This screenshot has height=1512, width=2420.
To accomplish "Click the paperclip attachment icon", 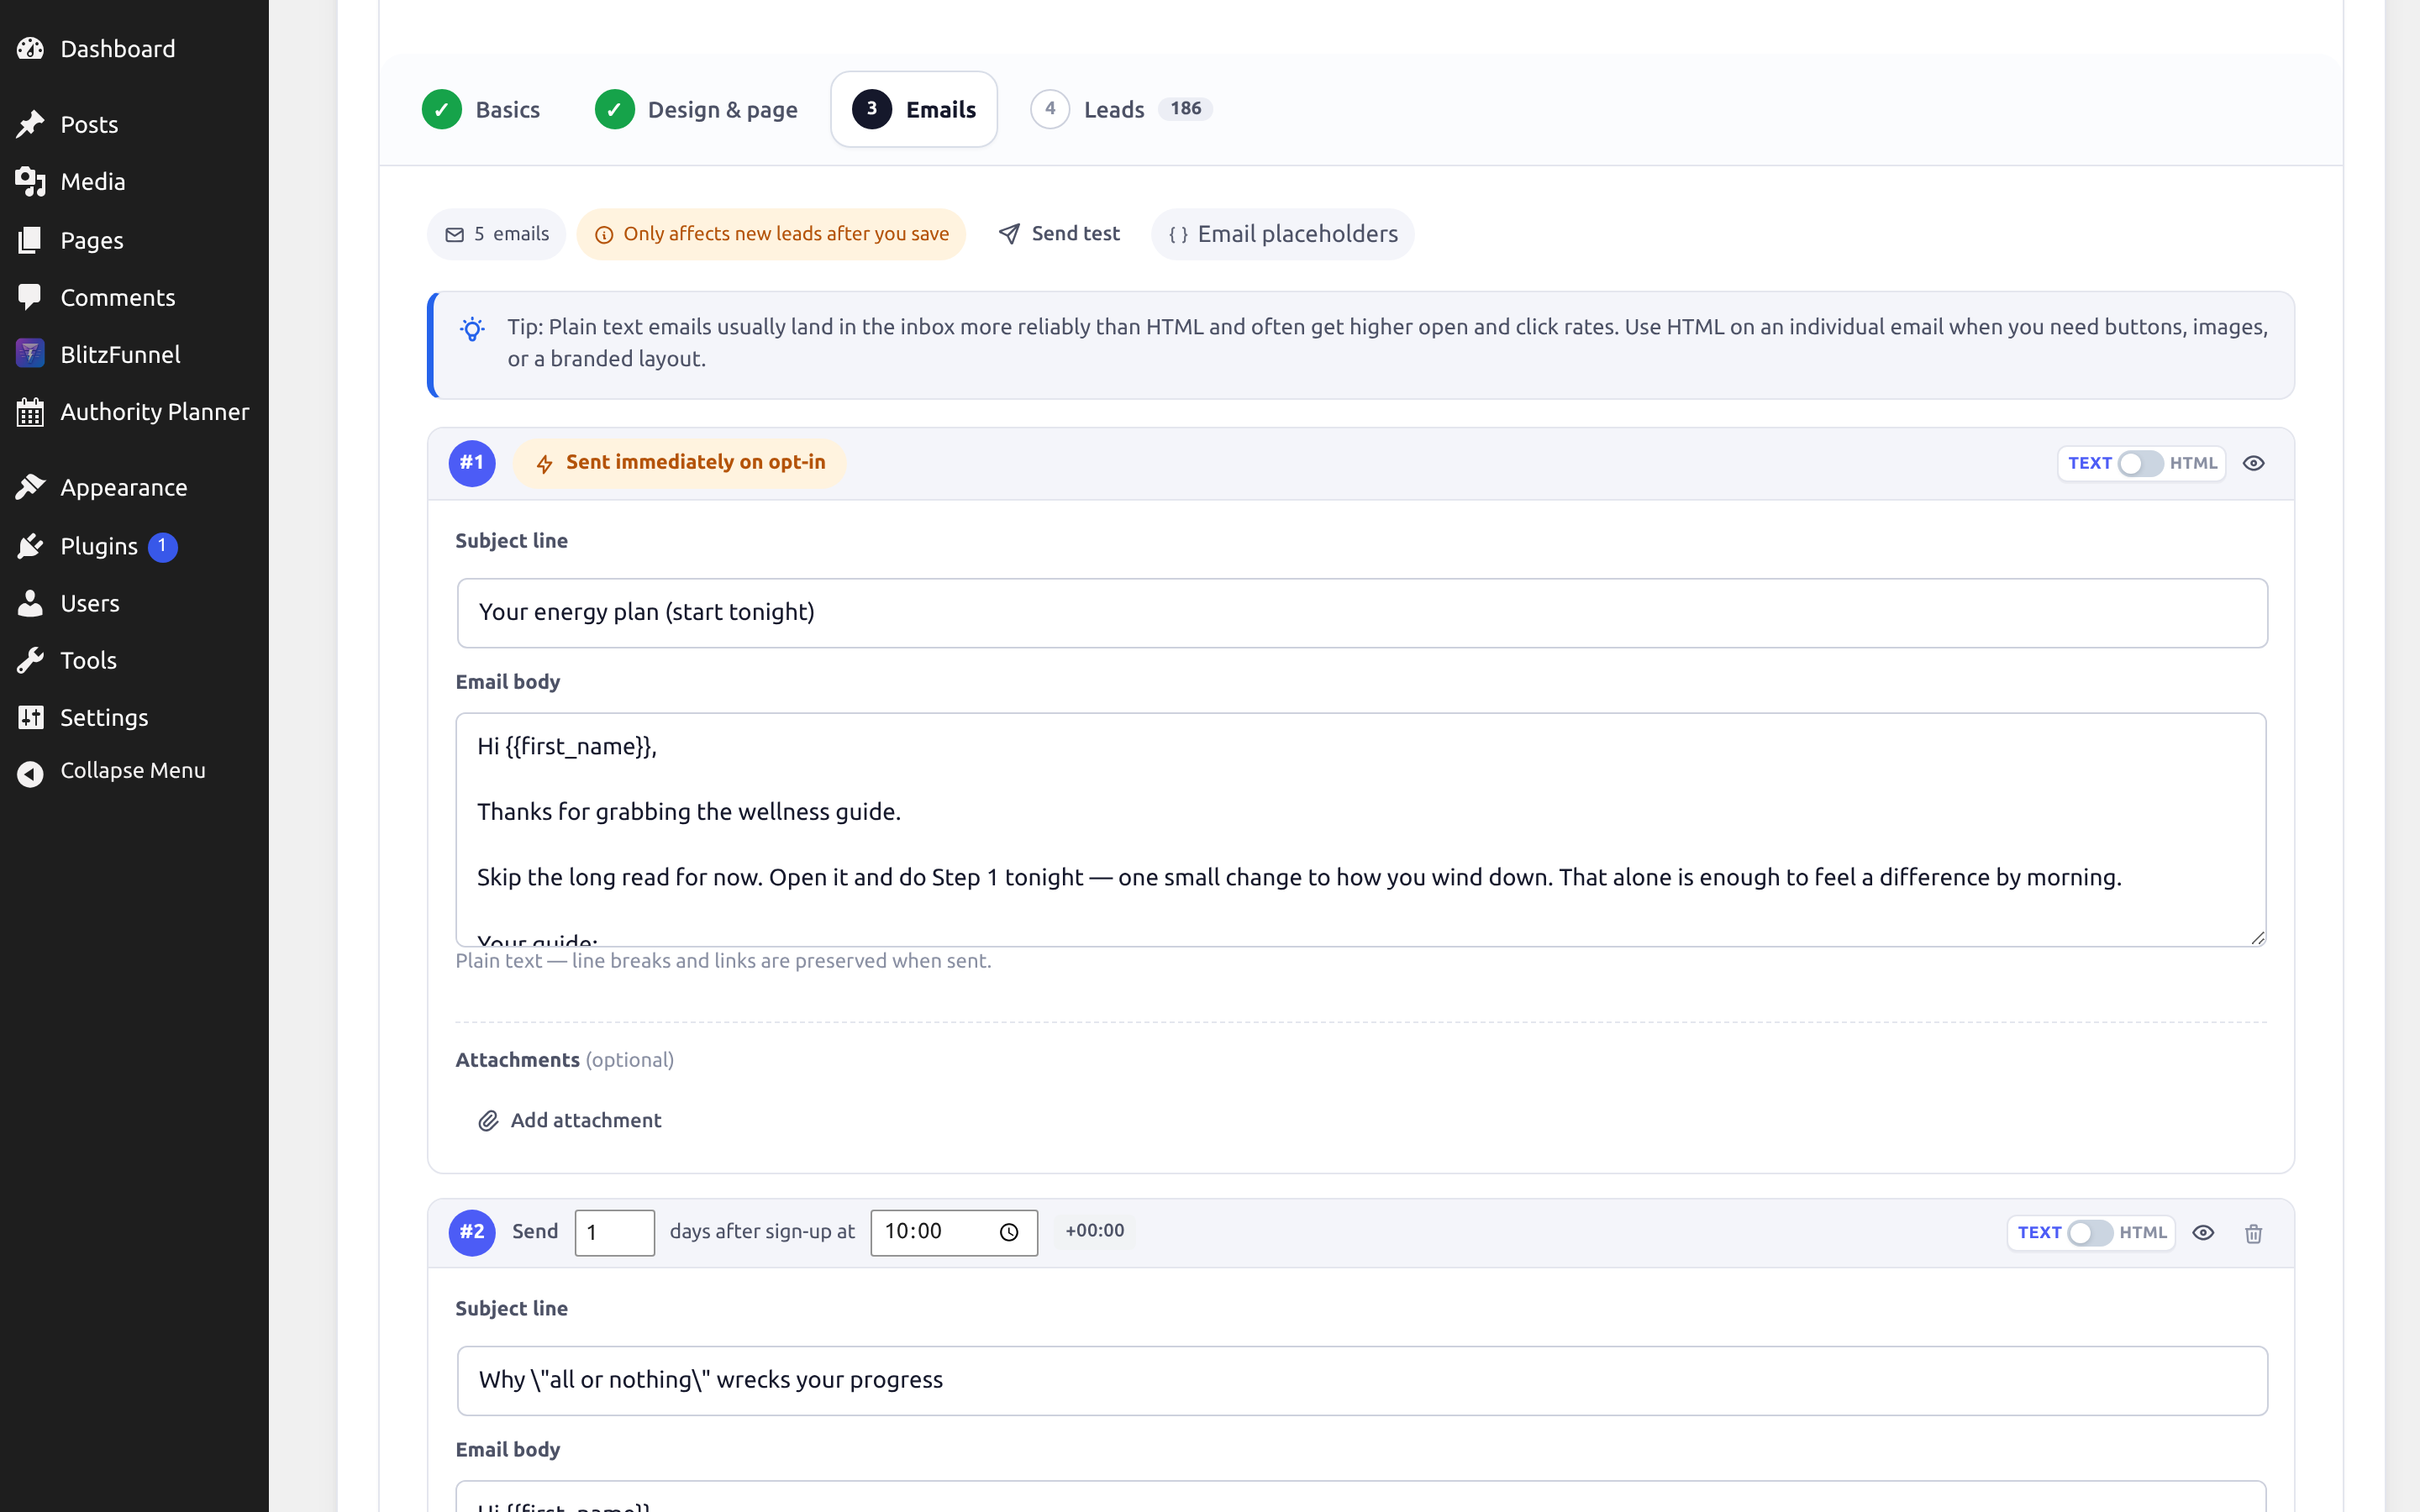I will (x=488, y=1121).
